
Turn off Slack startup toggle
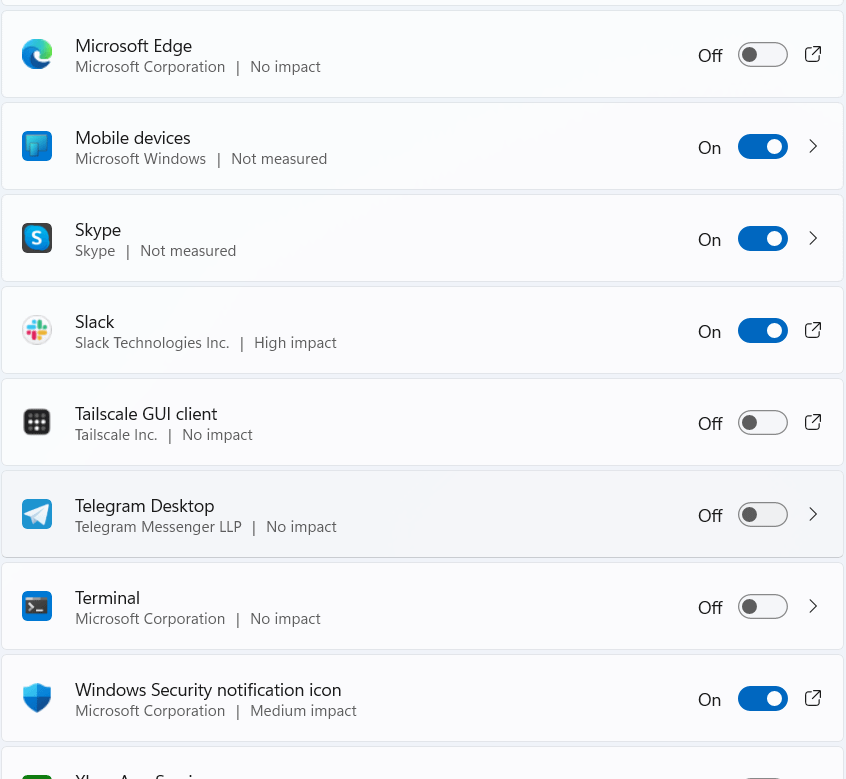[762, 331]
